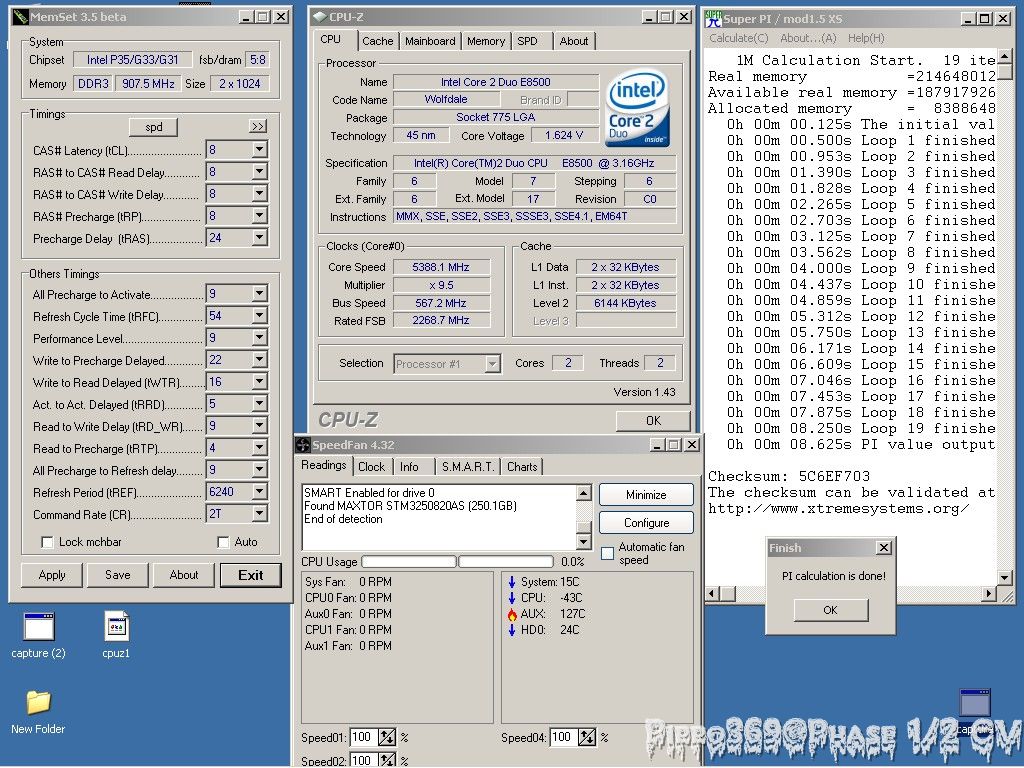Click the CPU-Z title bar icon
The height and width of the screenshot is (768, 1024).
319,17
